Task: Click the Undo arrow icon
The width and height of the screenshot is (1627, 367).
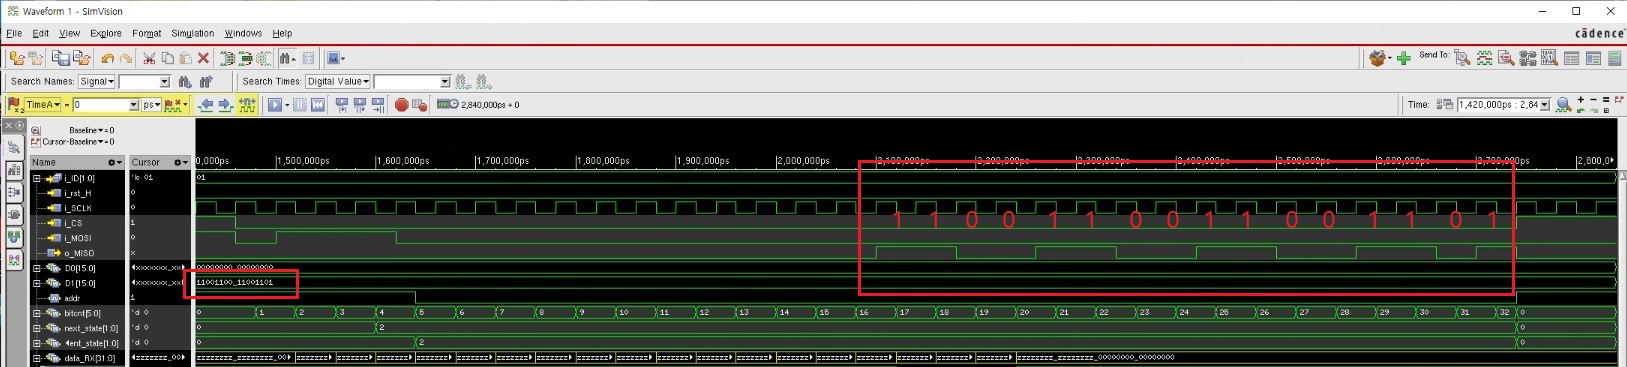Action: [107, 58]
